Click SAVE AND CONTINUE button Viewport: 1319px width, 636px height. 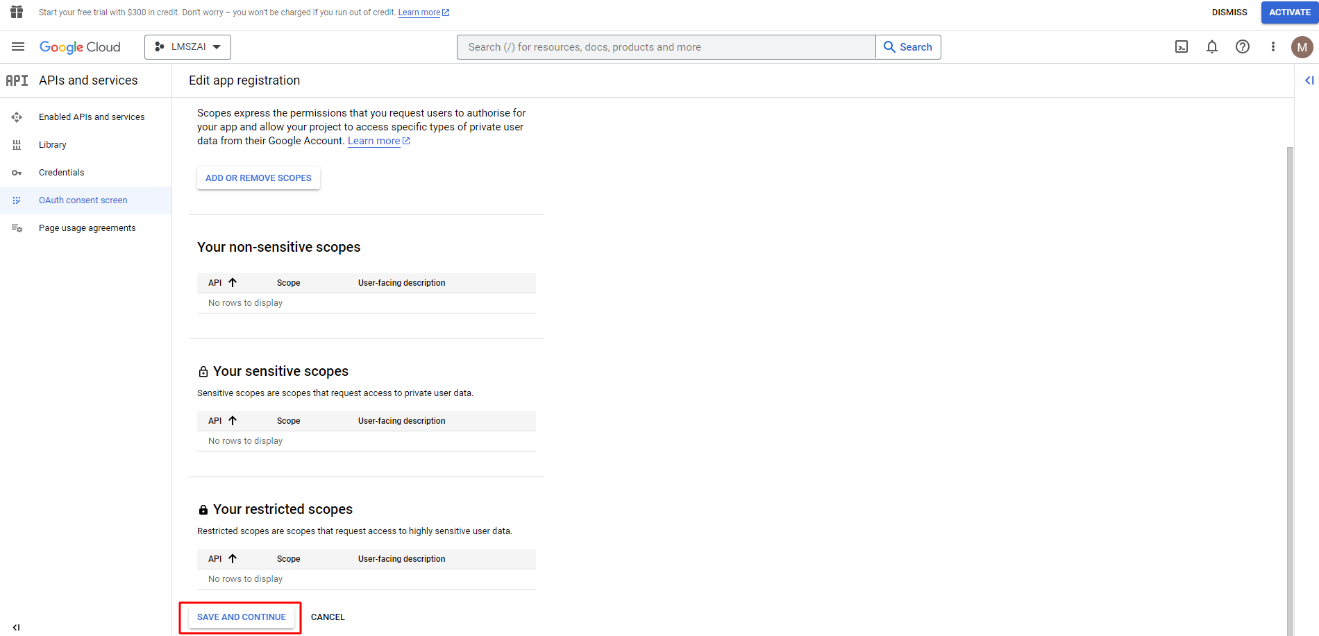click(x=241, y=617)
